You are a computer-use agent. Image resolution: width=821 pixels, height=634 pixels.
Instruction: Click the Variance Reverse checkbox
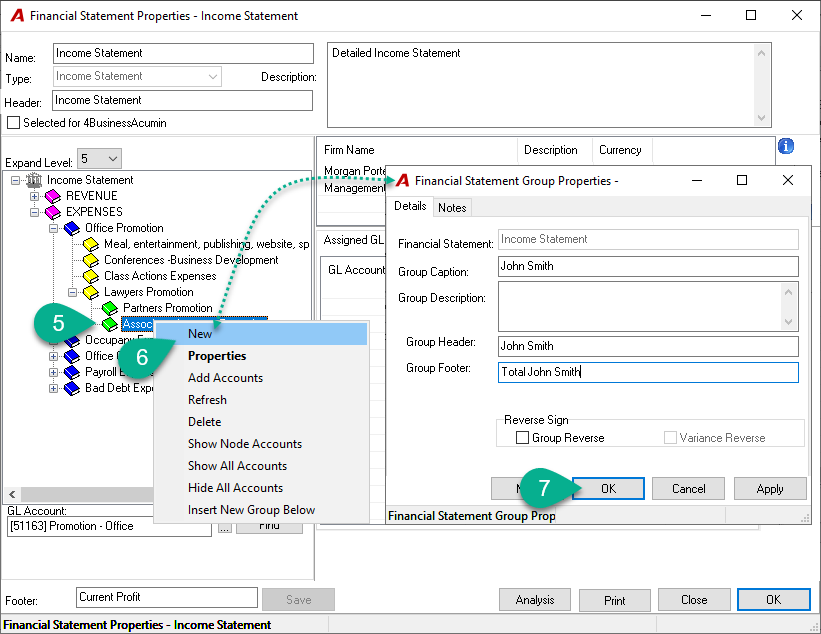(x=670, y=438)
